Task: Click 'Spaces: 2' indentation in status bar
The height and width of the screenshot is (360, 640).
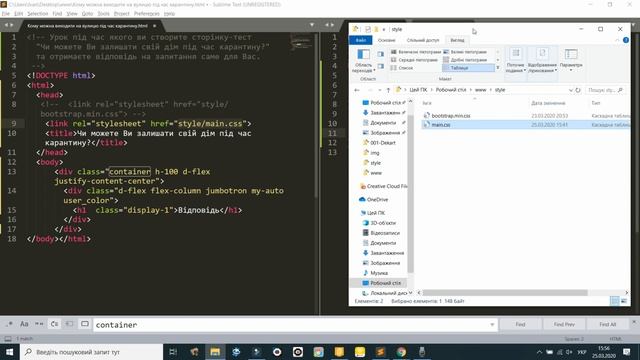Action: click(x=574, y=339)
